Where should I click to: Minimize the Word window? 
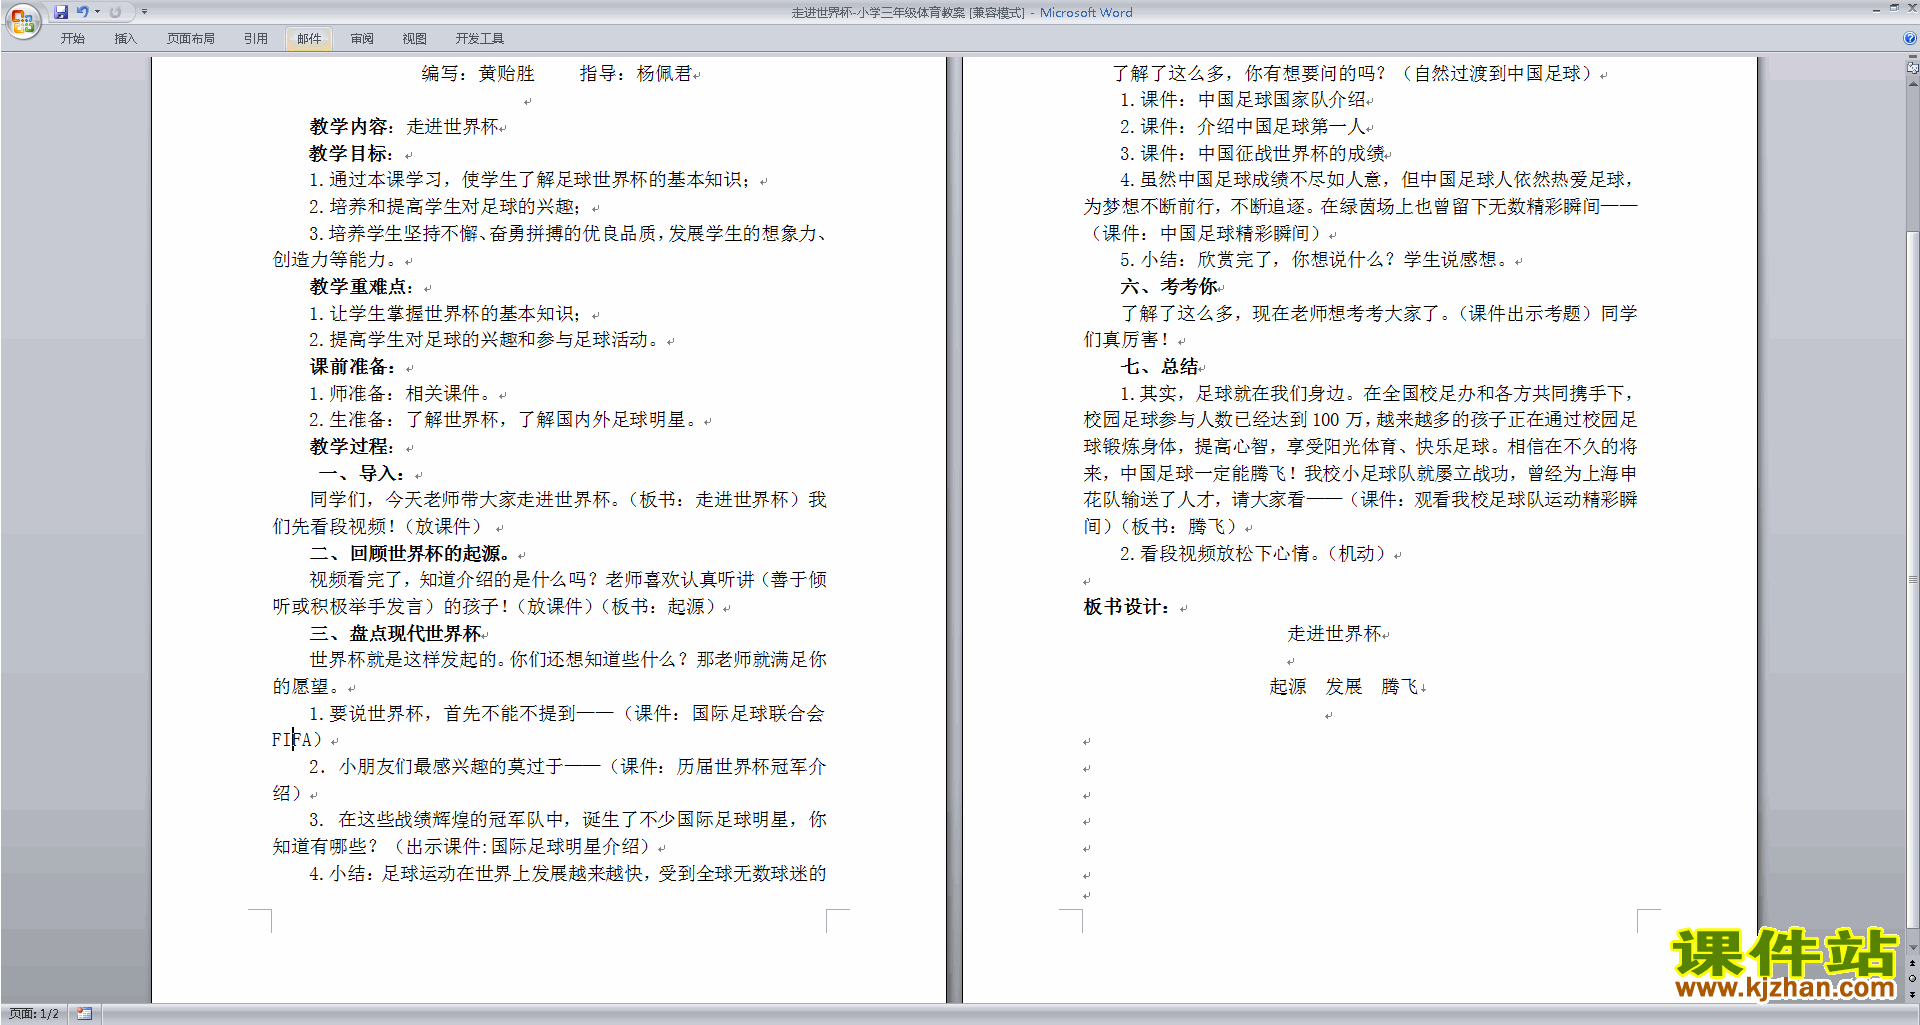[x=1876, y=9]
